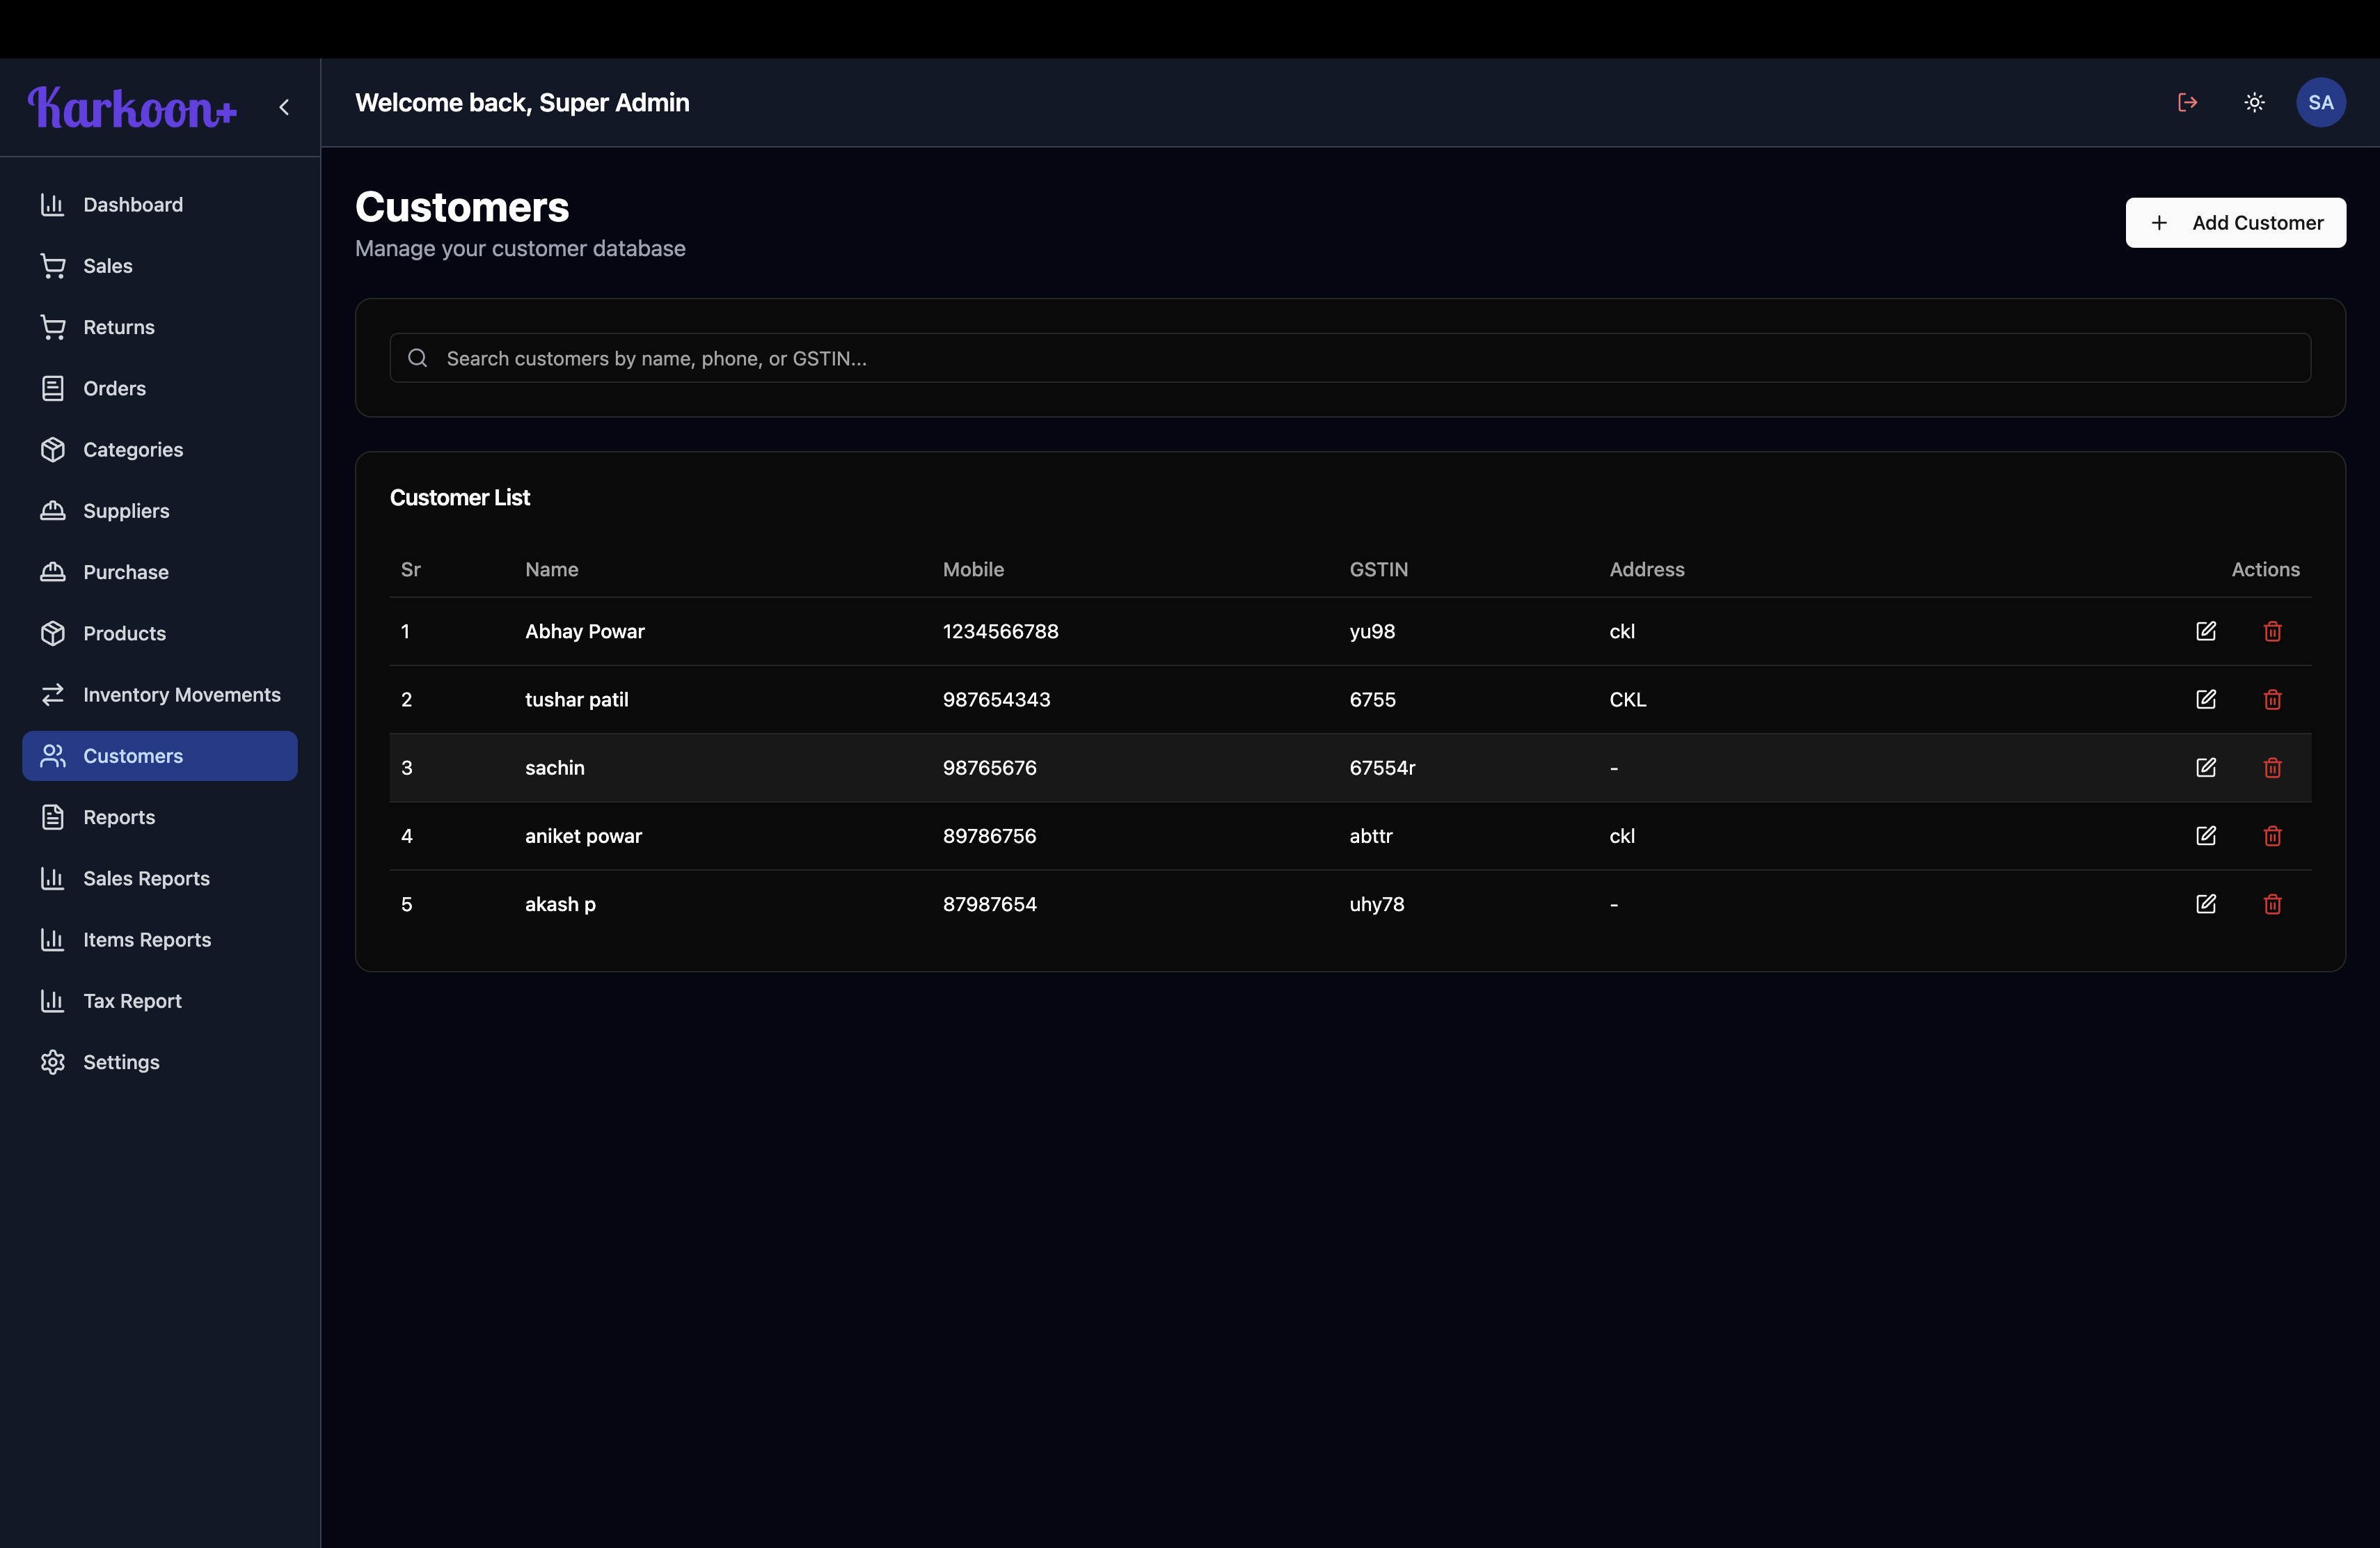Delete the aniket powar customer

coord(2272,836)
